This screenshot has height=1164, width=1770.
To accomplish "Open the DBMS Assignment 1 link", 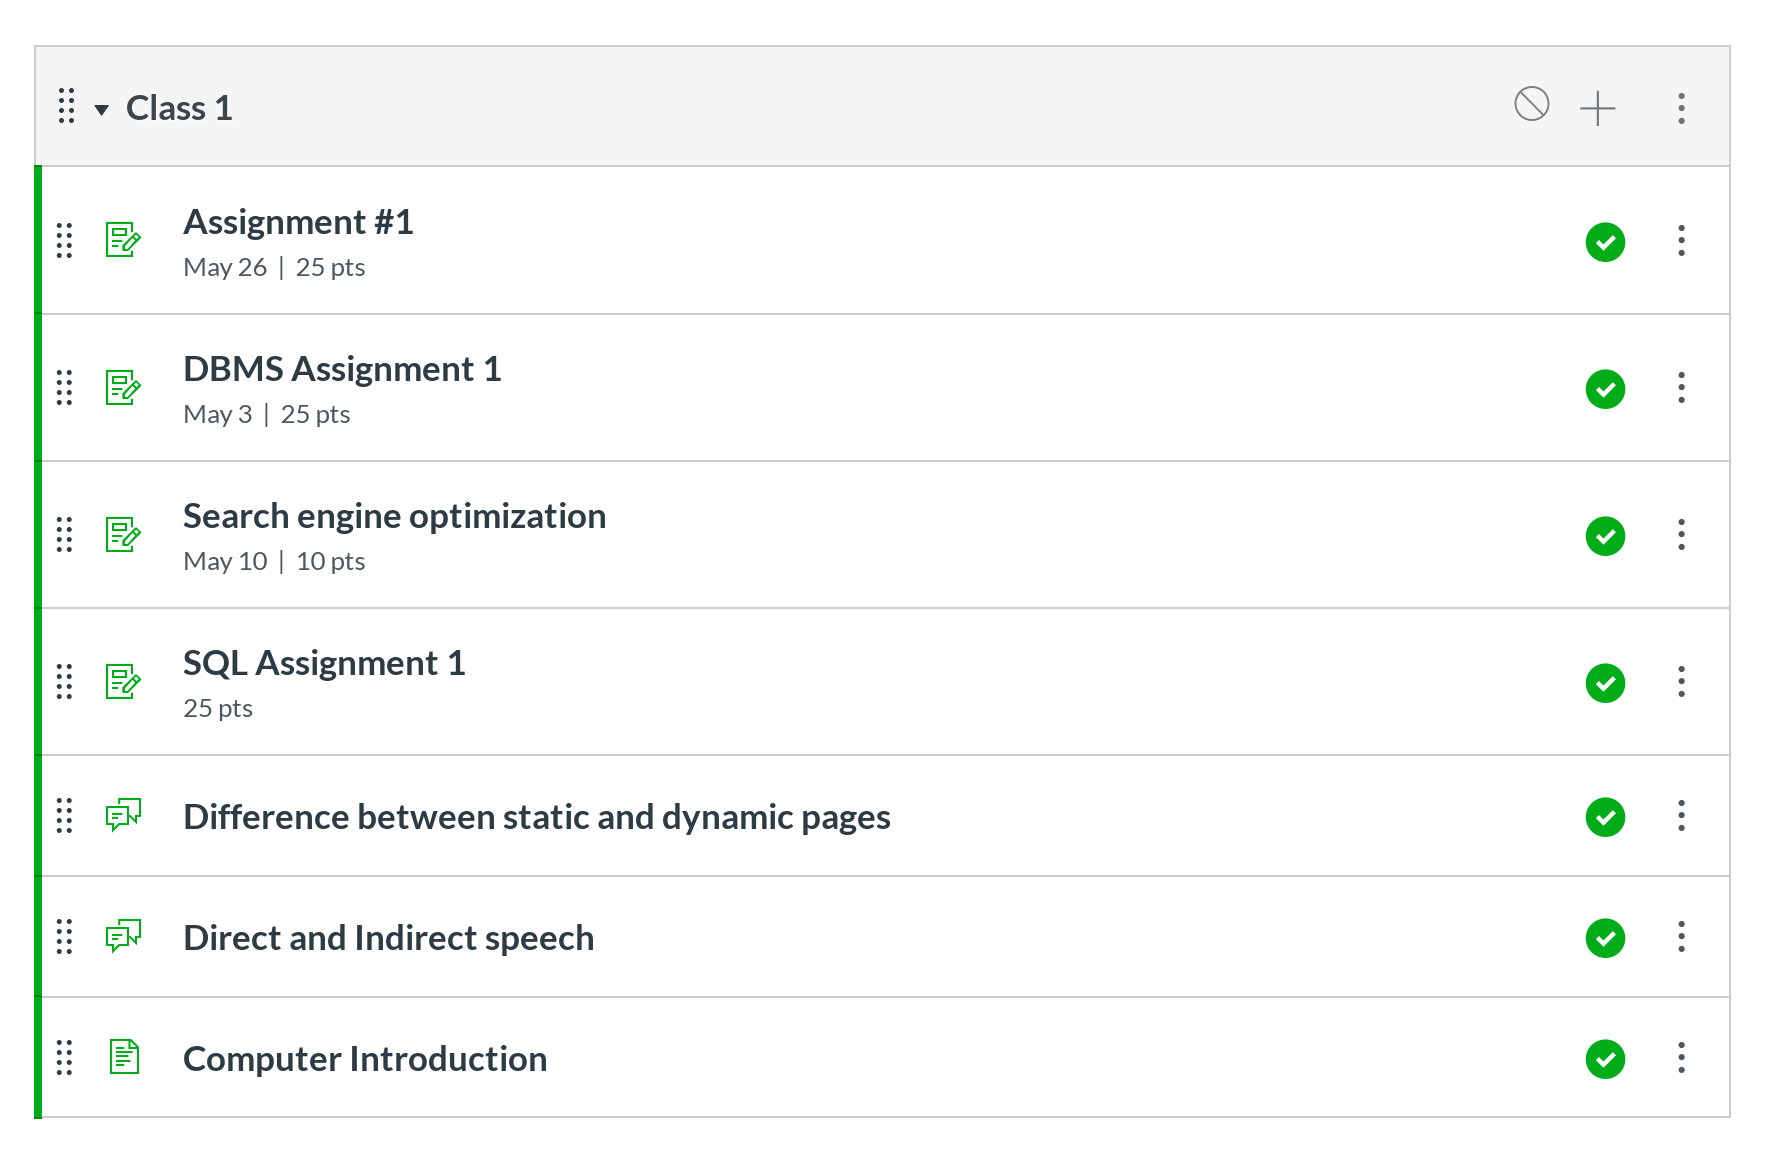I will click(342, 369).
